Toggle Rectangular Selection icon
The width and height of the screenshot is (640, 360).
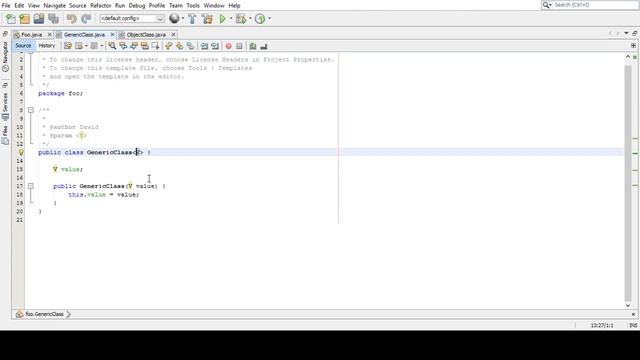point(156,46)
